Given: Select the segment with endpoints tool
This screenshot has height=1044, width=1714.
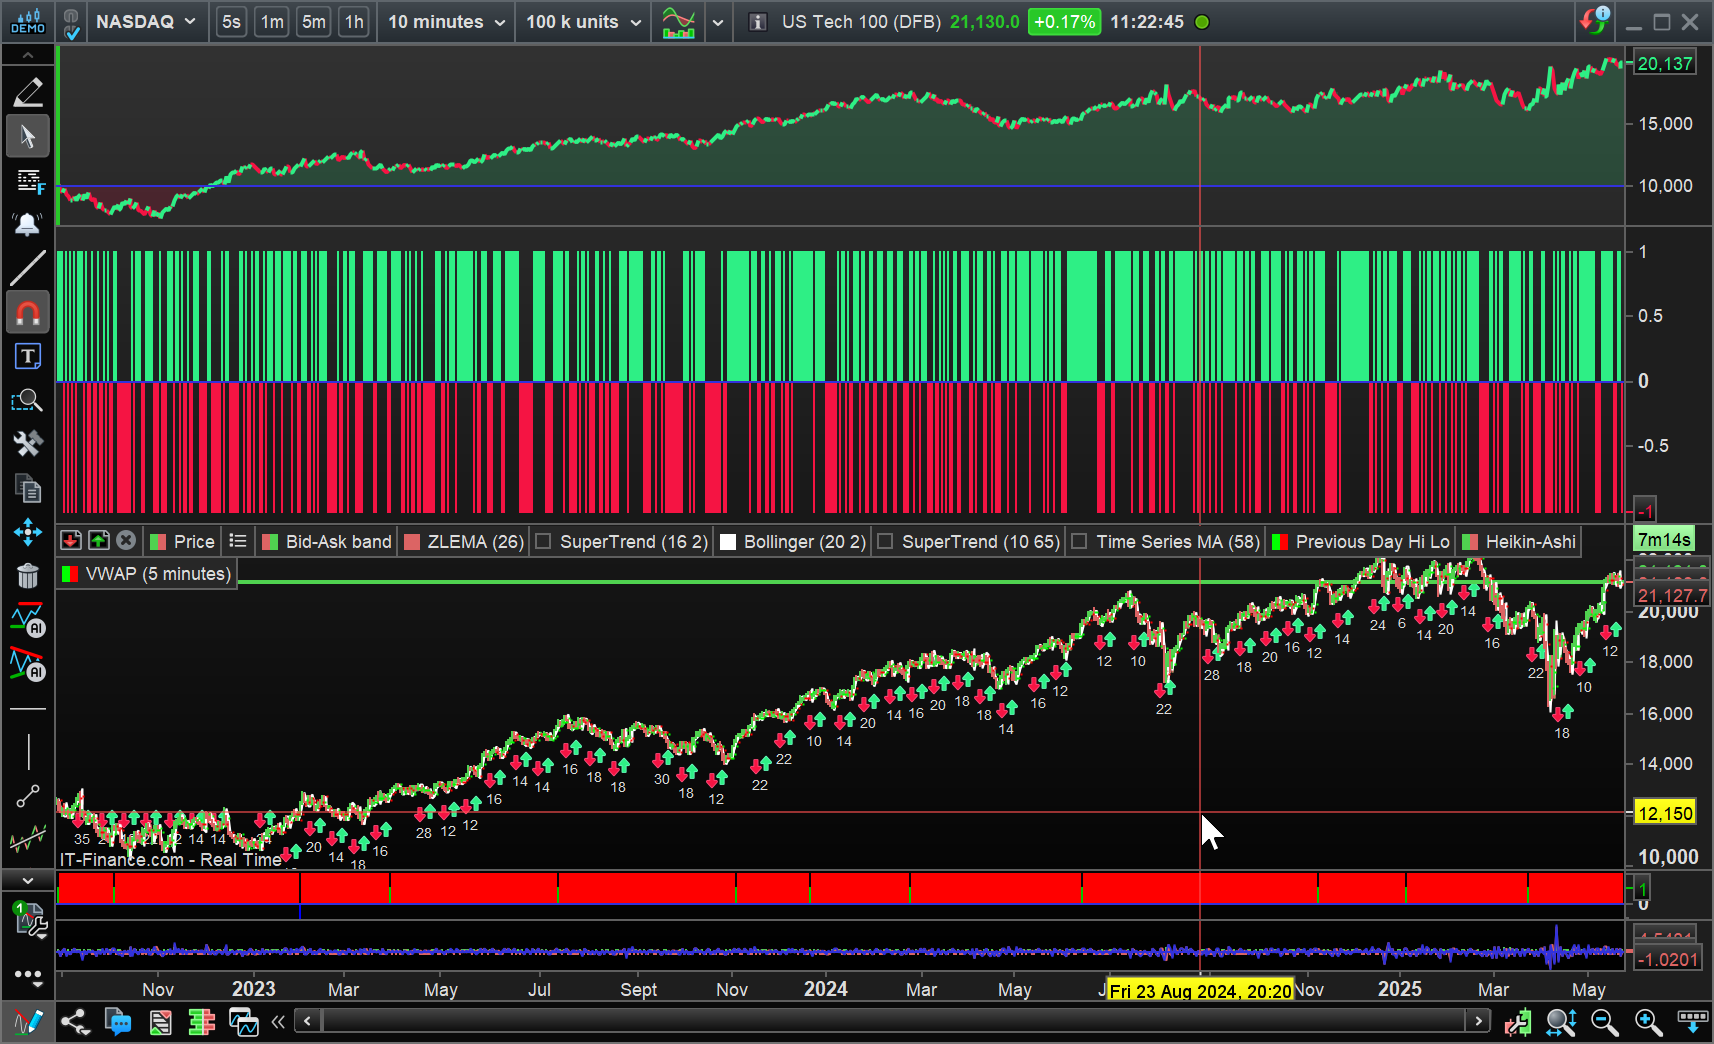Looking at the screenshot, I should coord(28,797).
